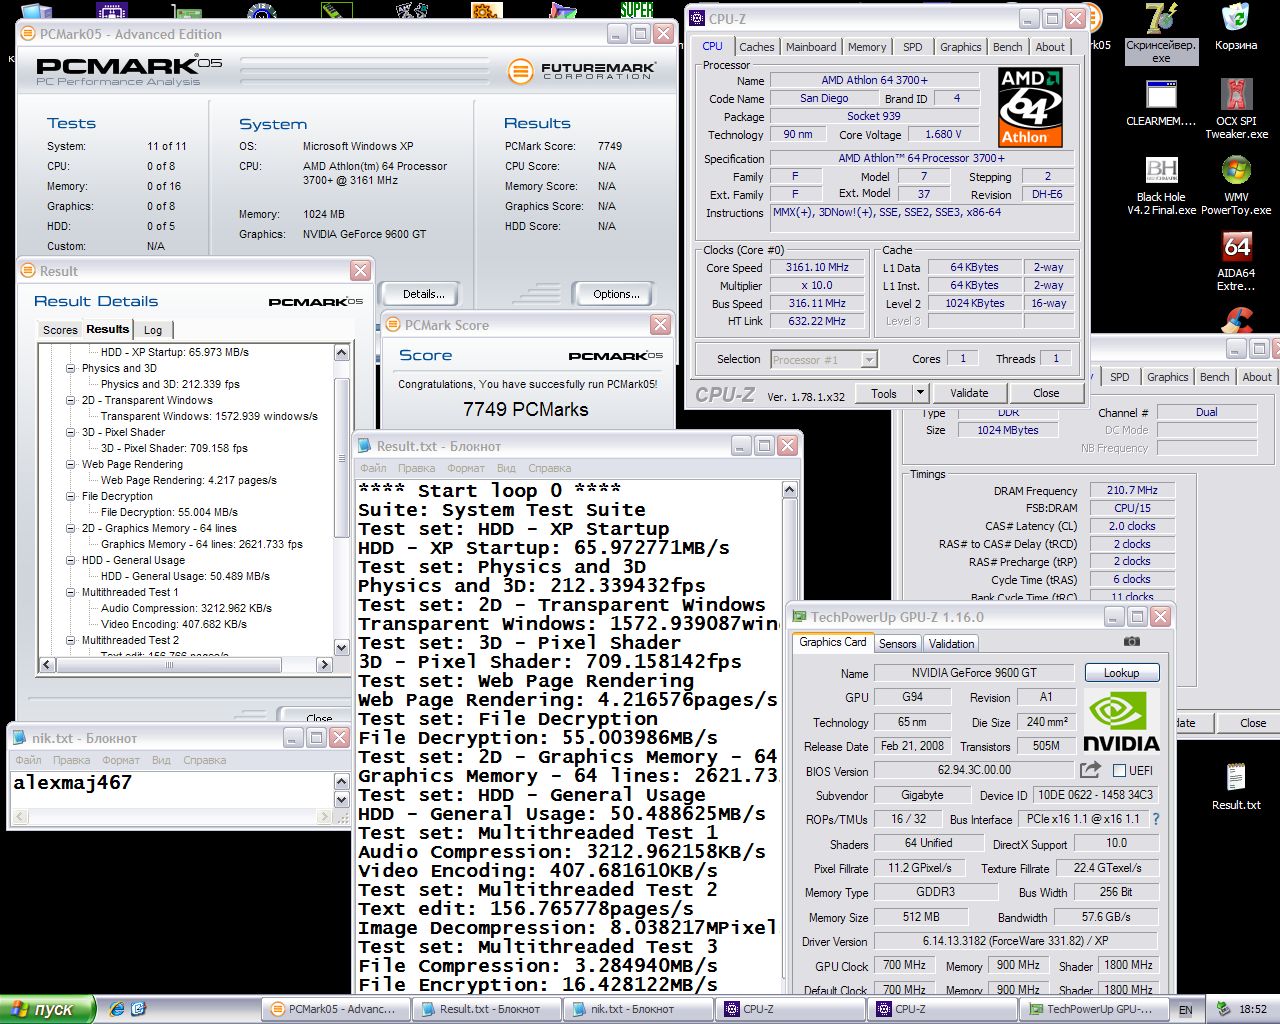1280x1024 pixels.
Task: Click Close button in front CPU-Z window
Action: click(1046, 393)
